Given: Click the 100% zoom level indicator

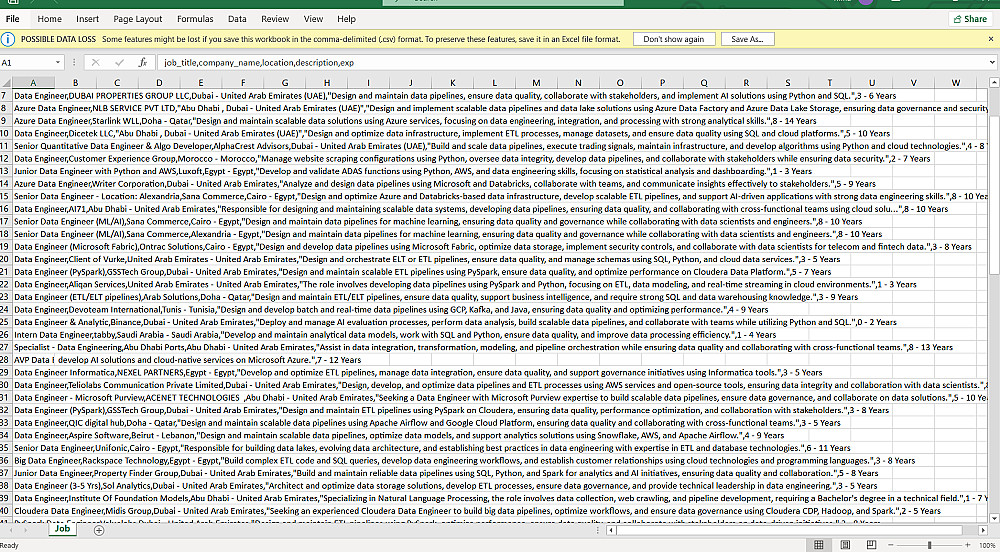Looking at the screenshot, I should tap(987, 546).
